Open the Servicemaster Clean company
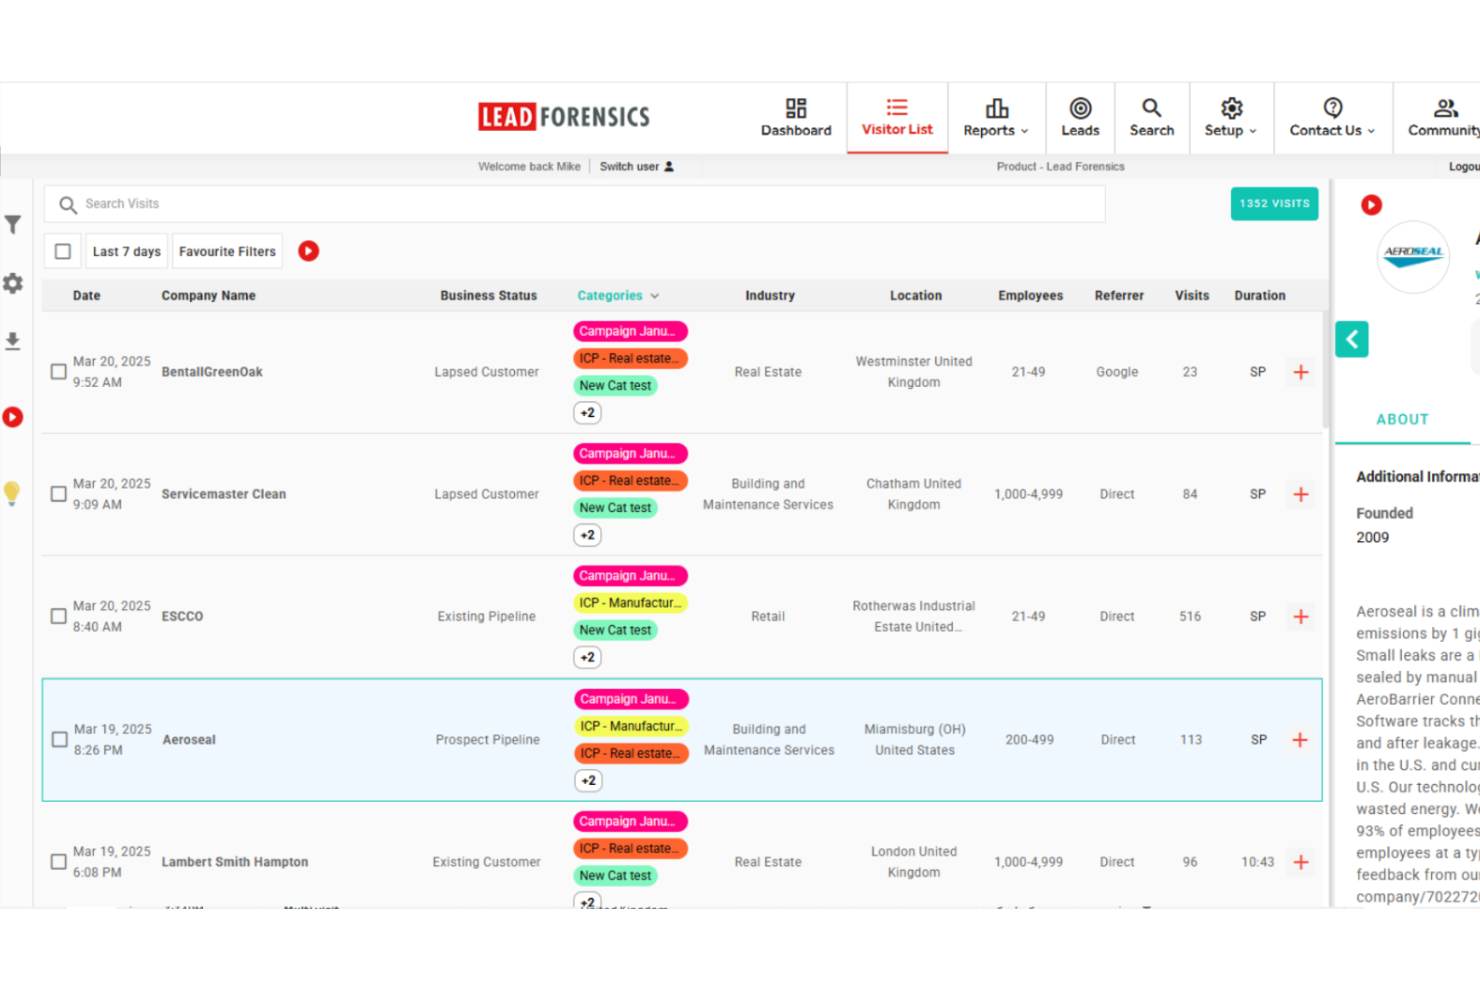 (224, 494)
